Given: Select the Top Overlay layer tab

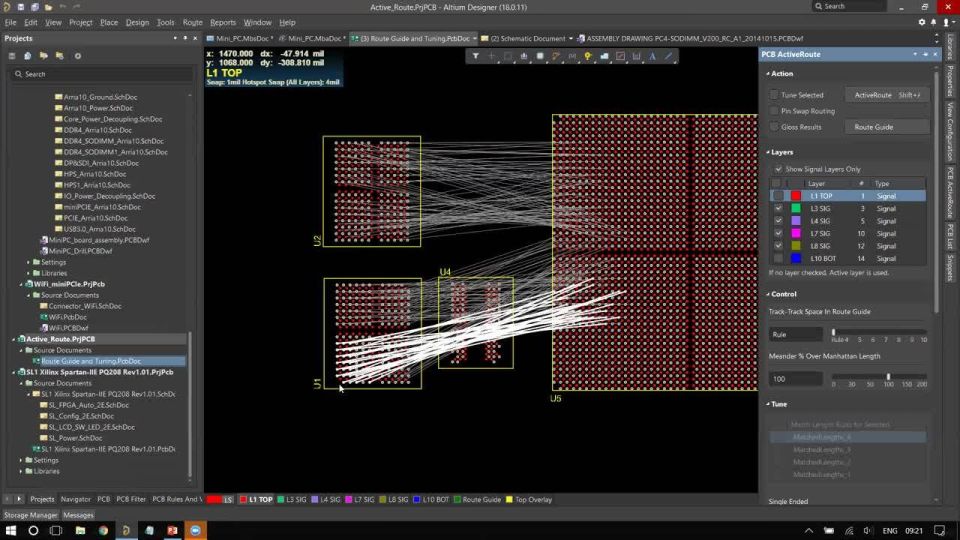Looking at the screenshot, I should tap(528, 500).
